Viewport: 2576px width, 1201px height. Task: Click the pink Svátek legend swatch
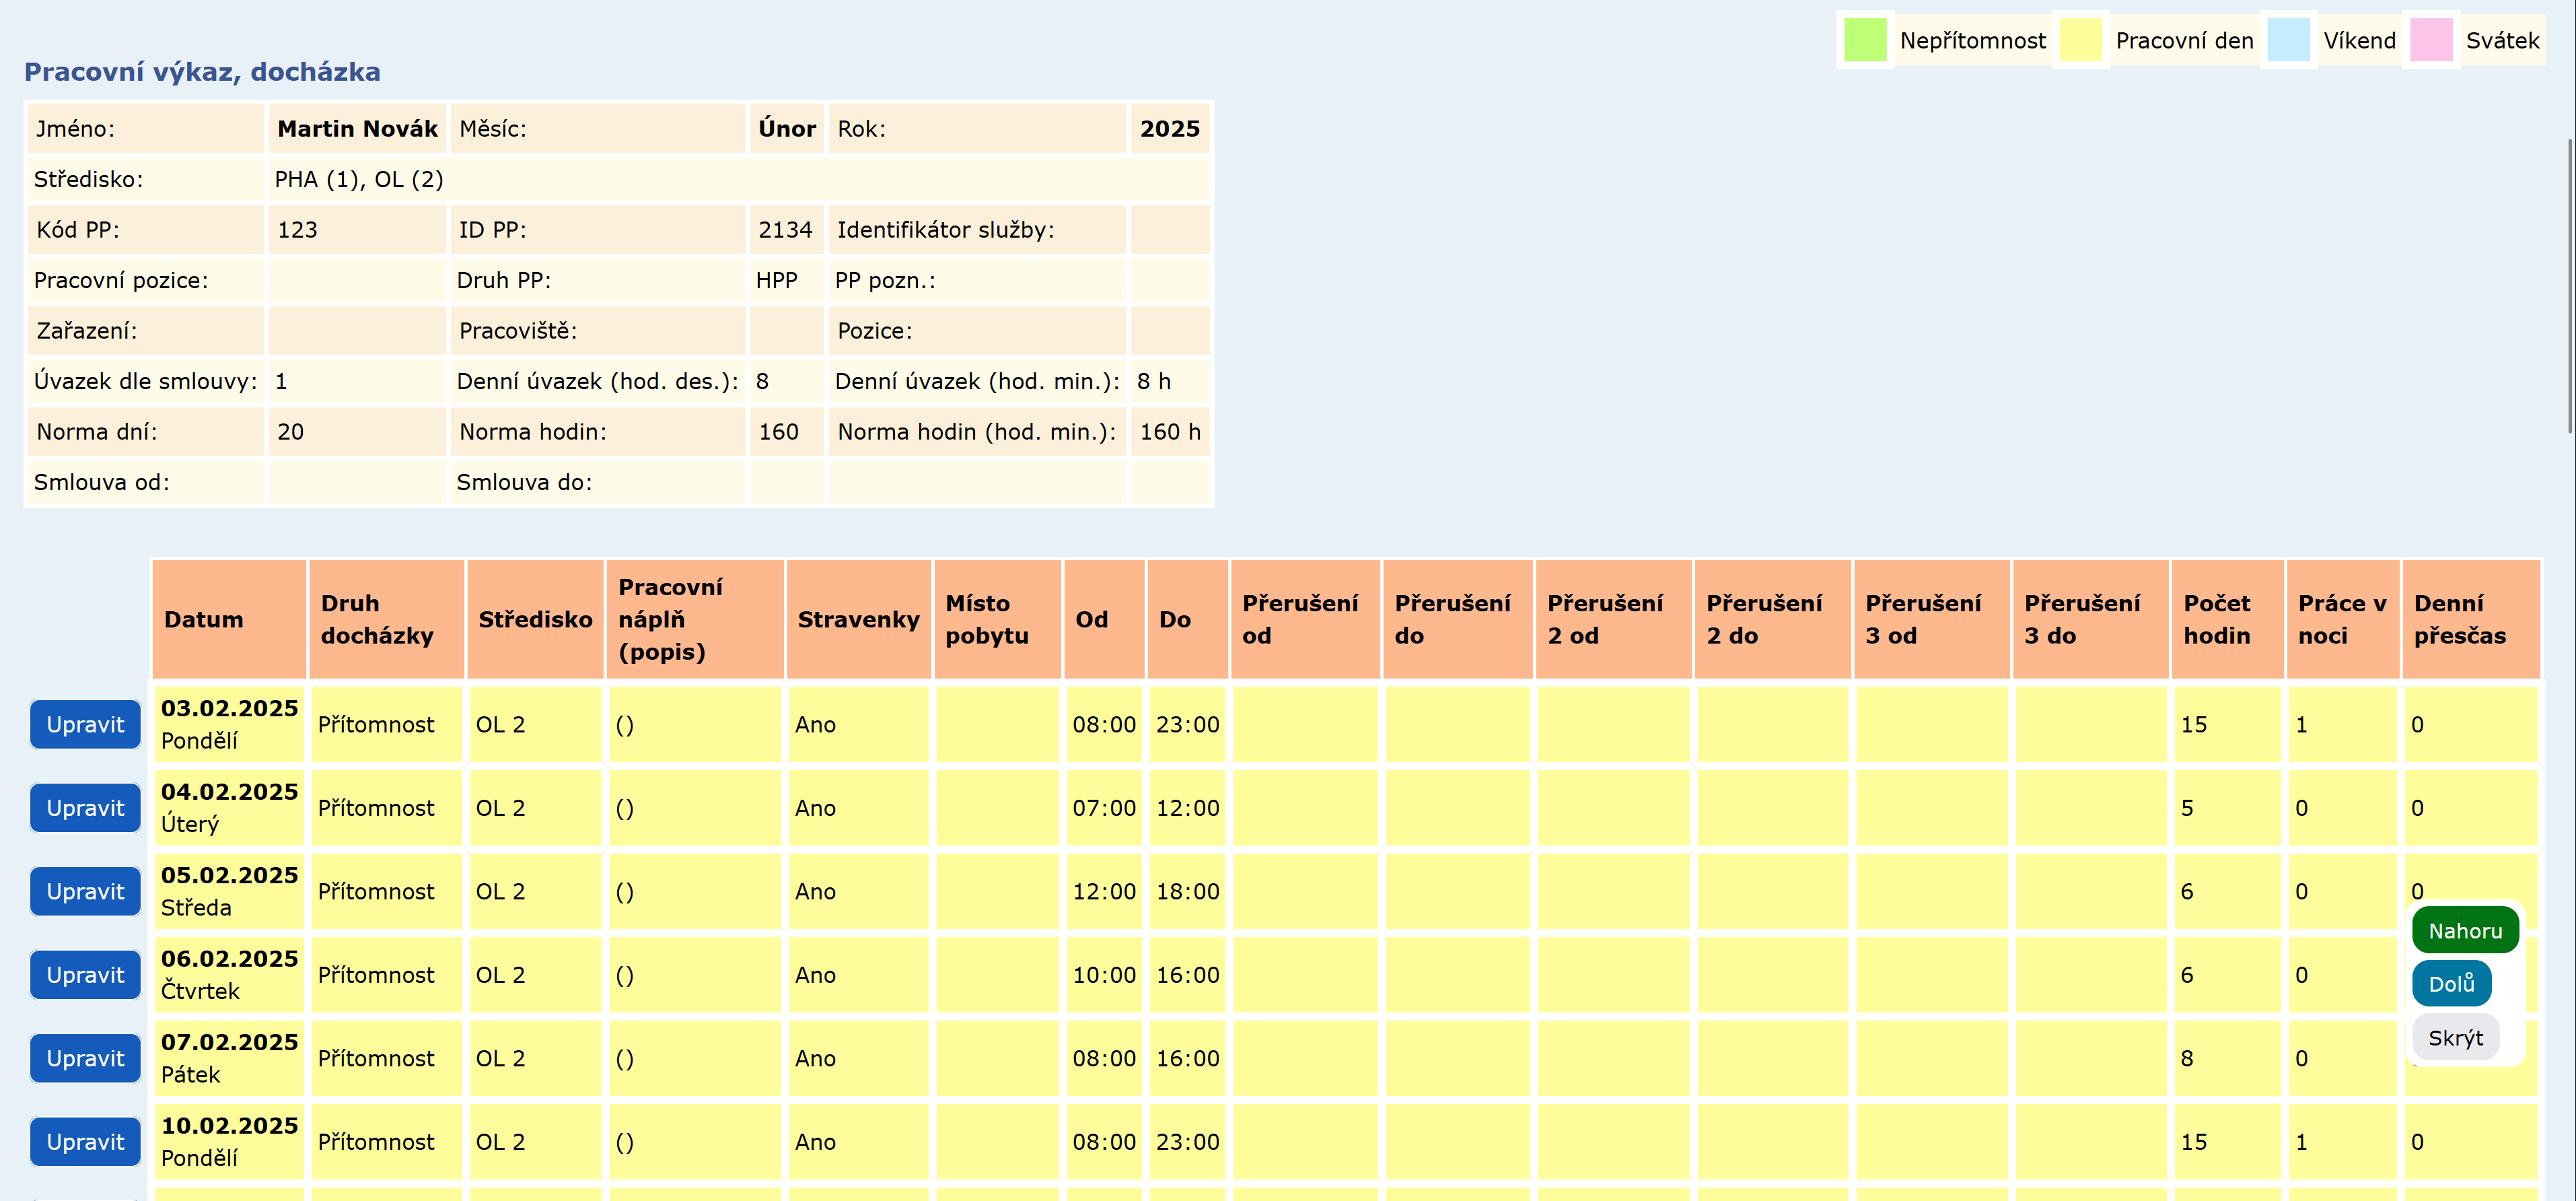2431,40
